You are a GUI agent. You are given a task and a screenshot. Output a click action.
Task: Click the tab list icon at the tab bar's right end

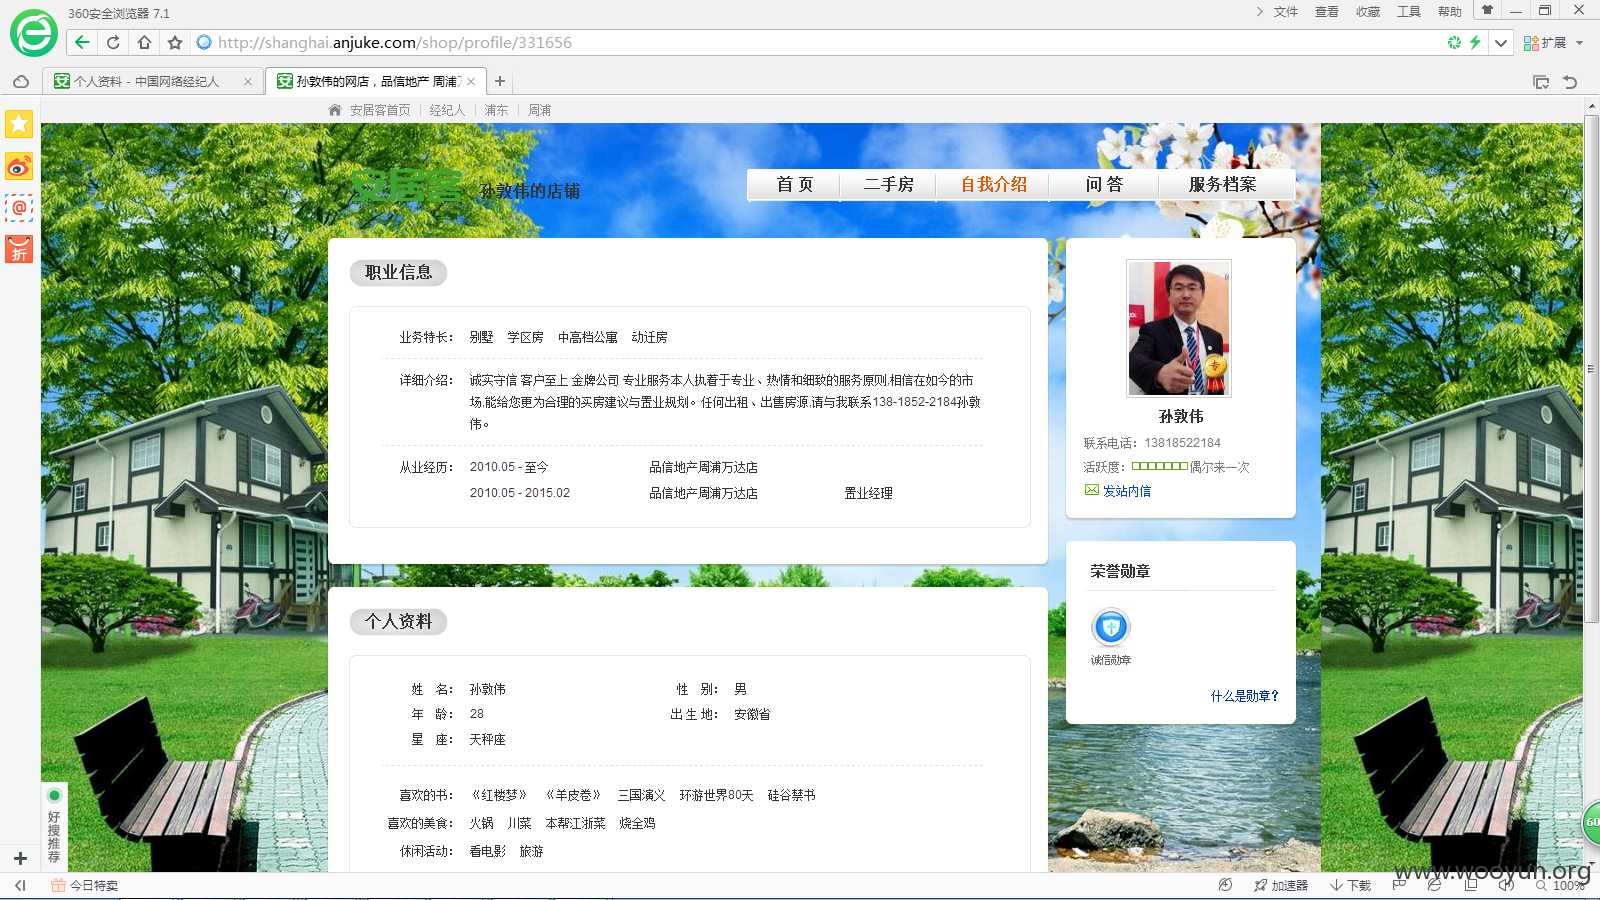[1541, 82]
